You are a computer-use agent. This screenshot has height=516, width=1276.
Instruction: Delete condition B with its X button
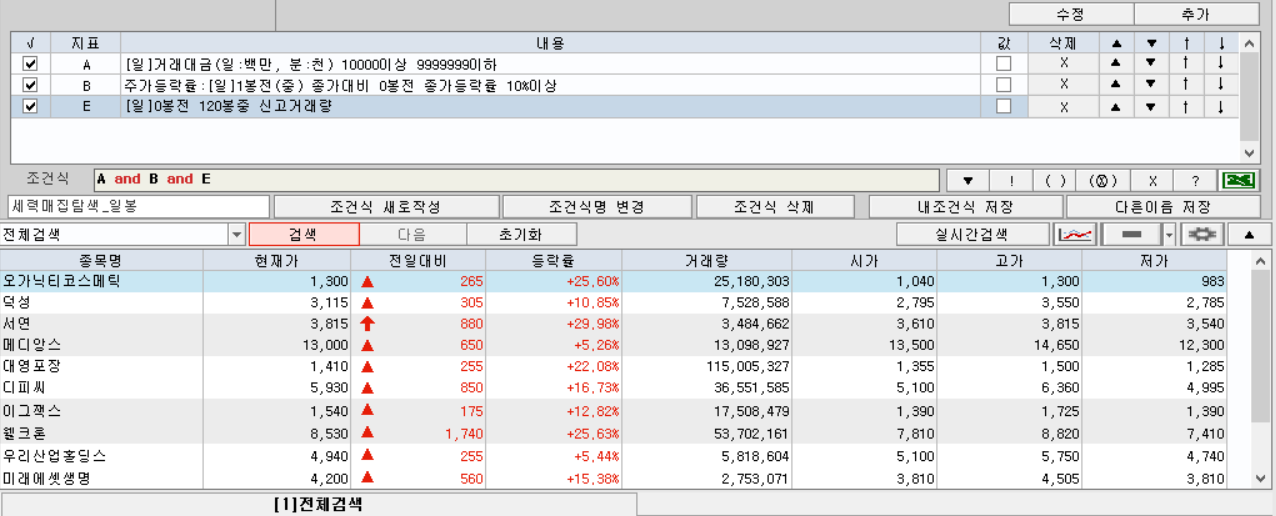tap(1064, 85)
